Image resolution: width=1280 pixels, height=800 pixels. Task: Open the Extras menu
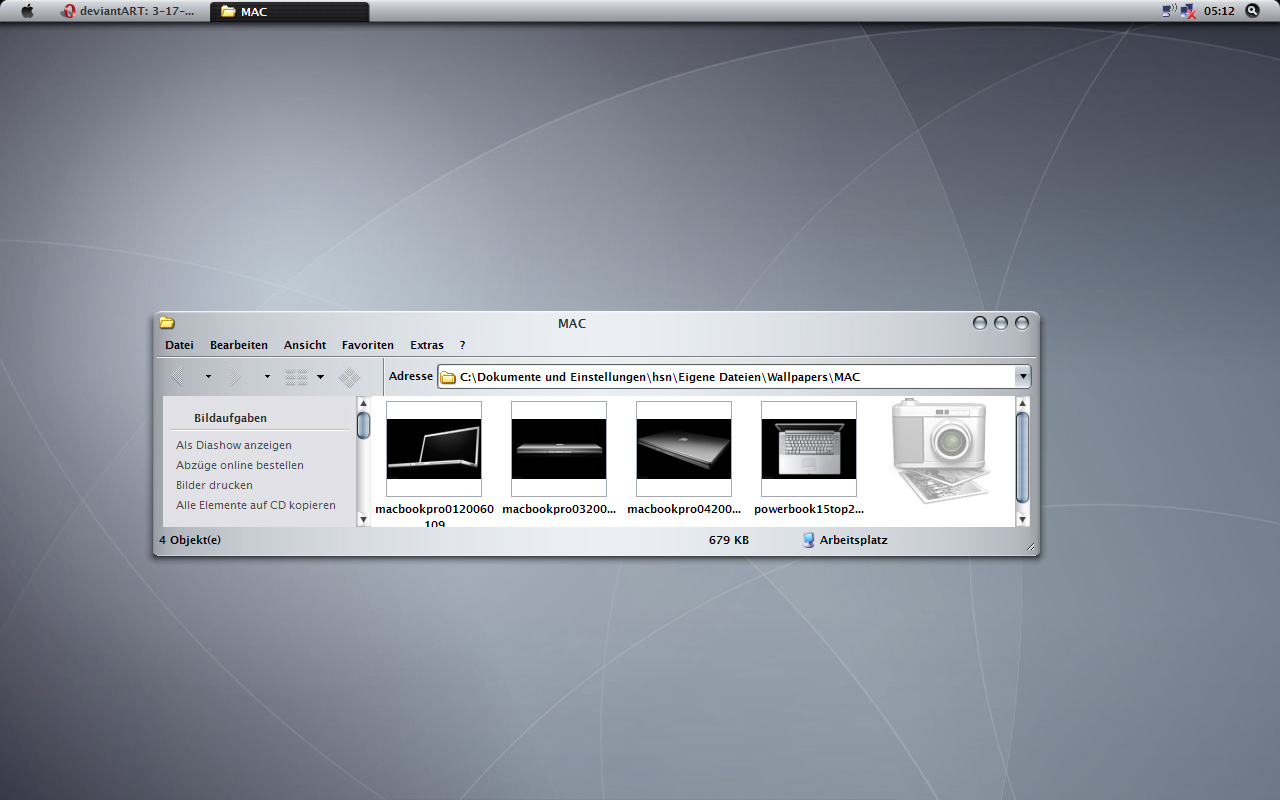pos(427,345)
